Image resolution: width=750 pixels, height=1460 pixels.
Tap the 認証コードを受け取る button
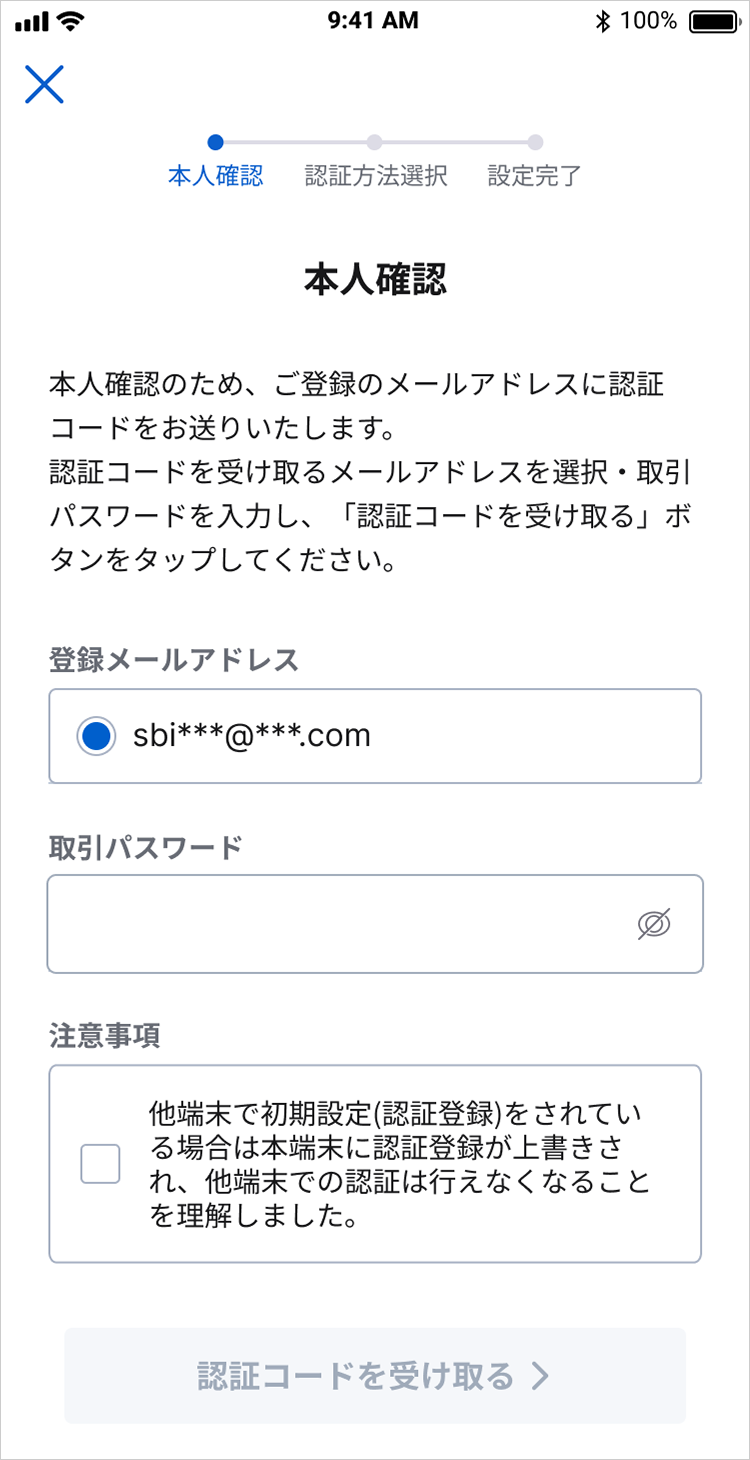[375, 1376]
